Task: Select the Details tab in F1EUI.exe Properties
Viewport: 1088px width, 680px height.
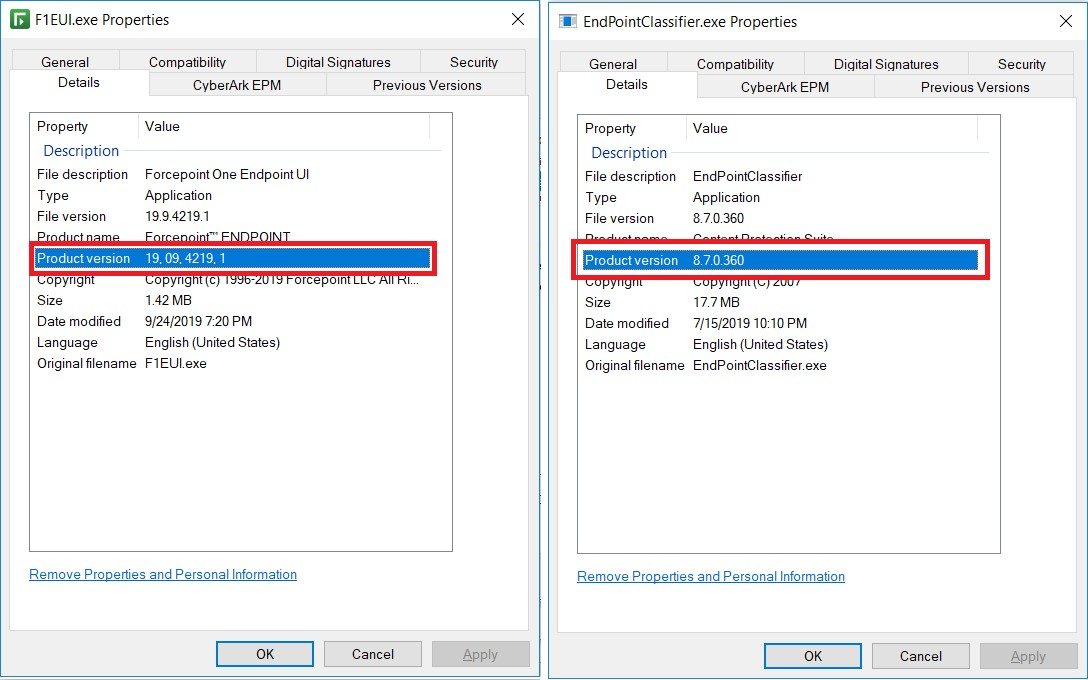Action: (x=78, y=83)
